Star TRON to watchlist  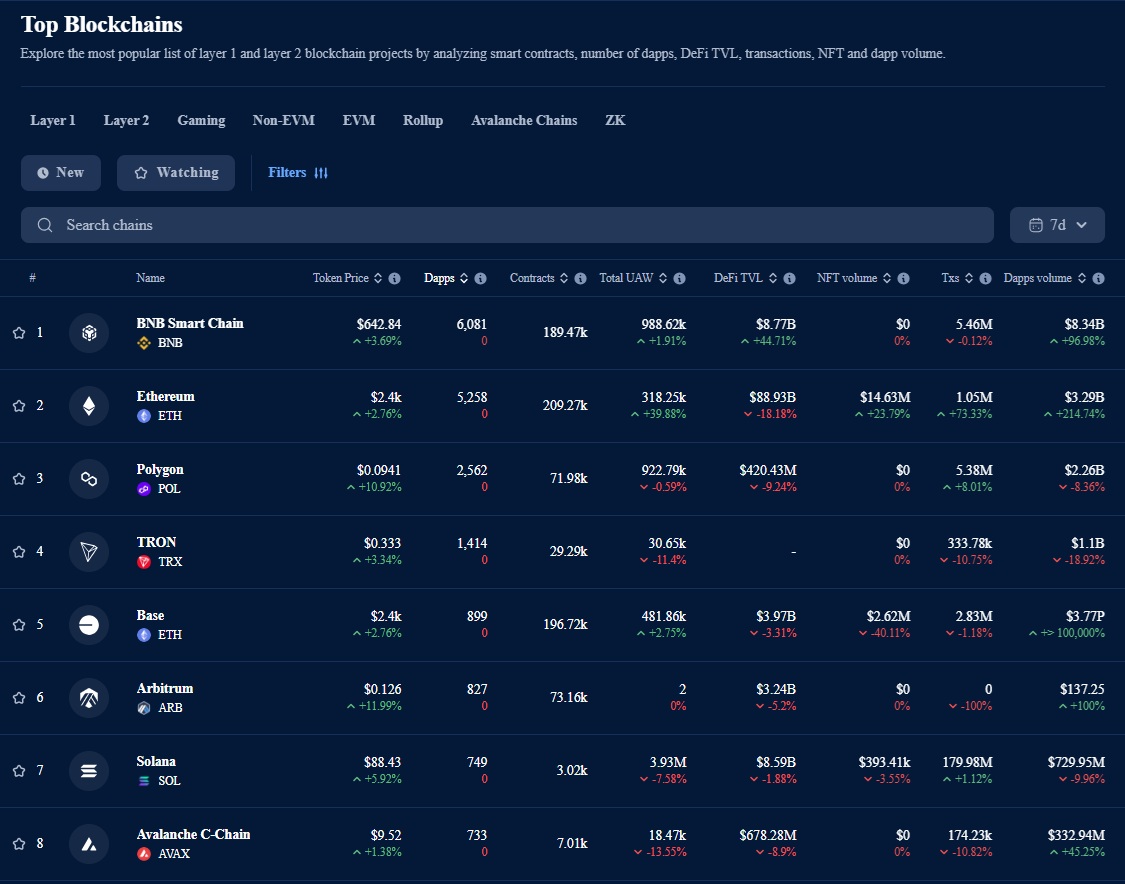tap(19, 552)
